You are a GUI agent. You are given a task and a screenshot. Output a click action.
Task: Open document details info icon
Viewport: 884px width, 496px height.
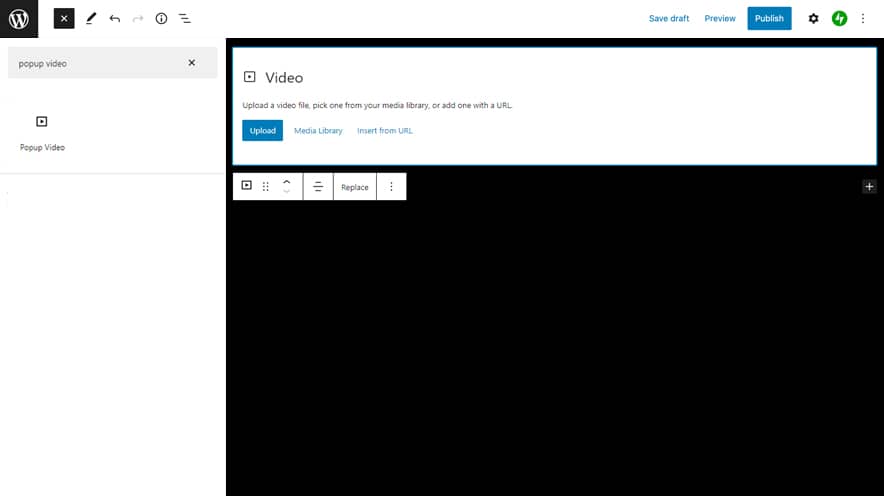pos(161,19)
